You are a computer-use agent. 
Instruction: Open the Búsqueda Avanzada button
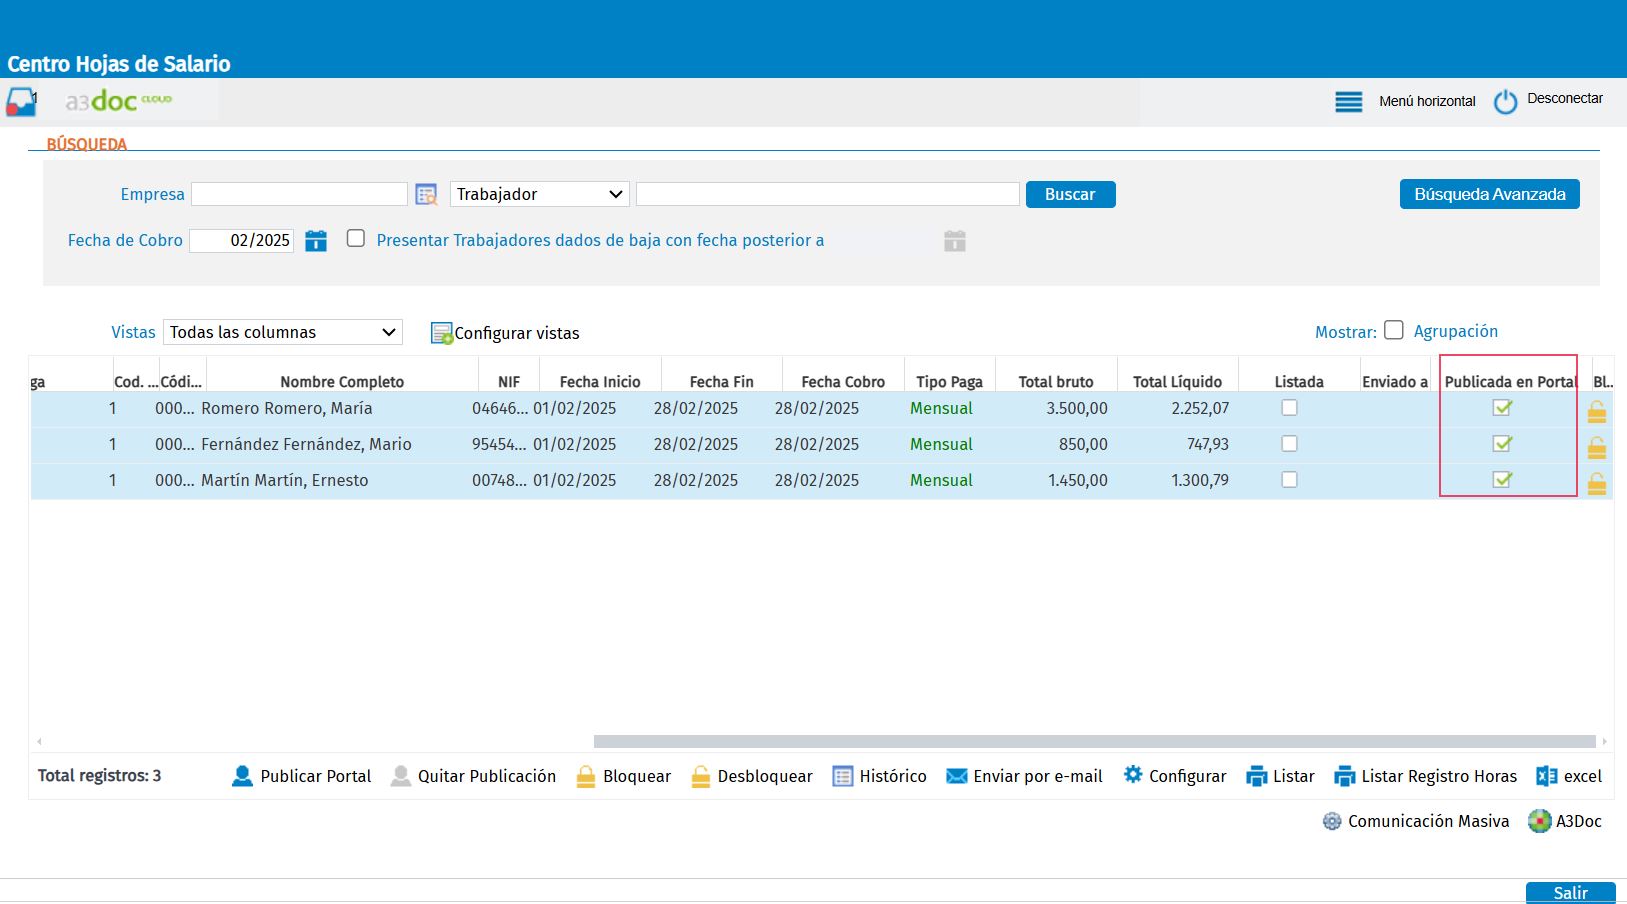coord(1490,194)
